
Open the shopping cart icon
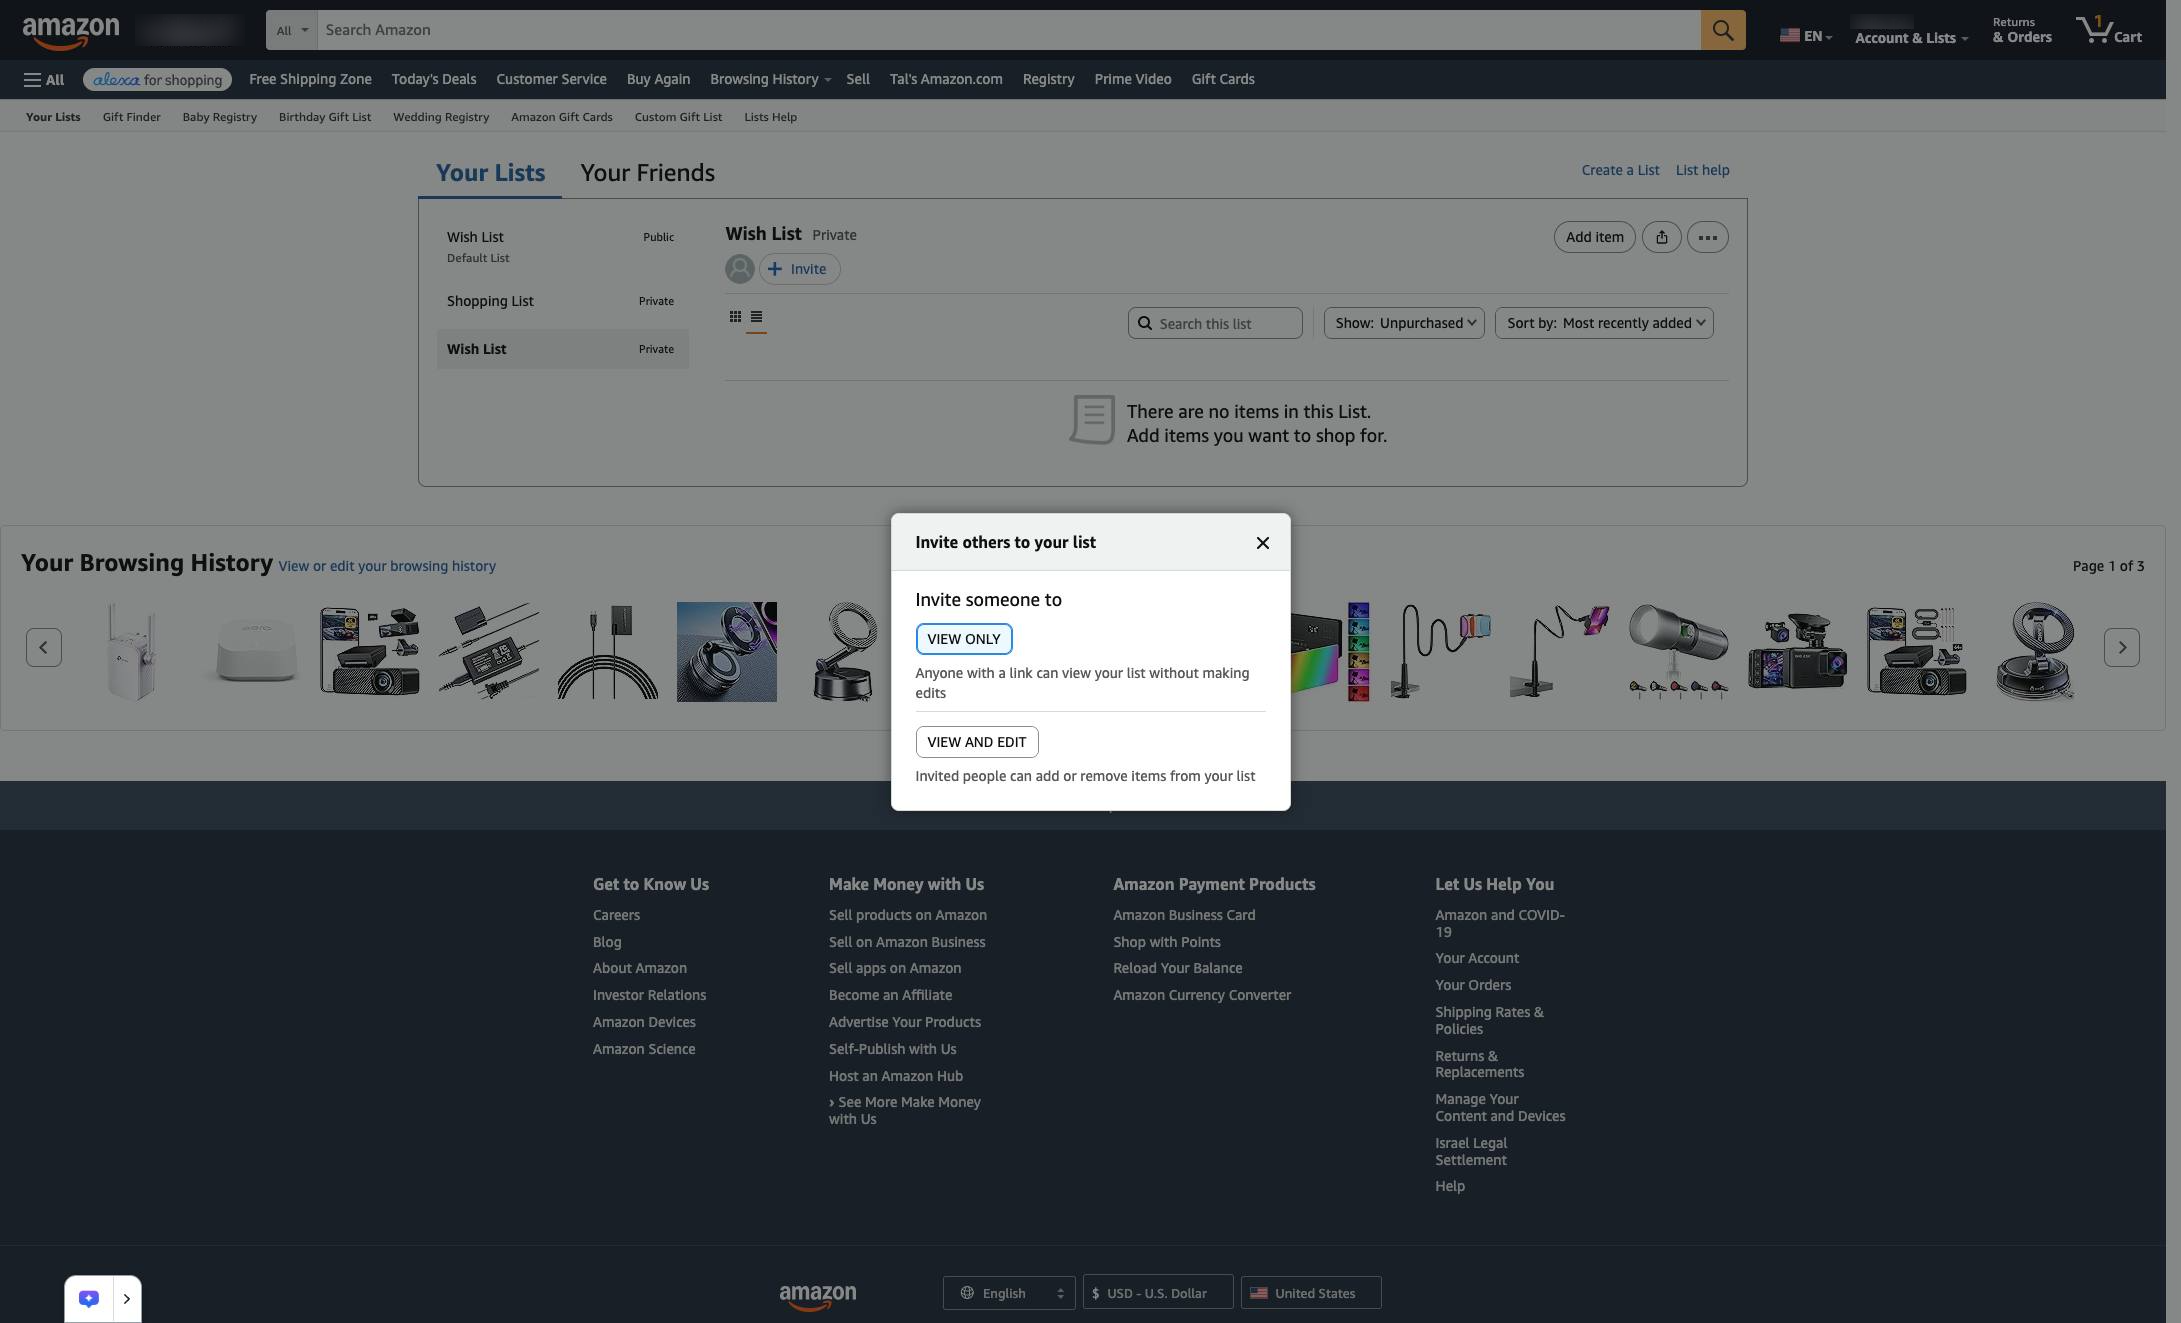(x=2108, y=30)
